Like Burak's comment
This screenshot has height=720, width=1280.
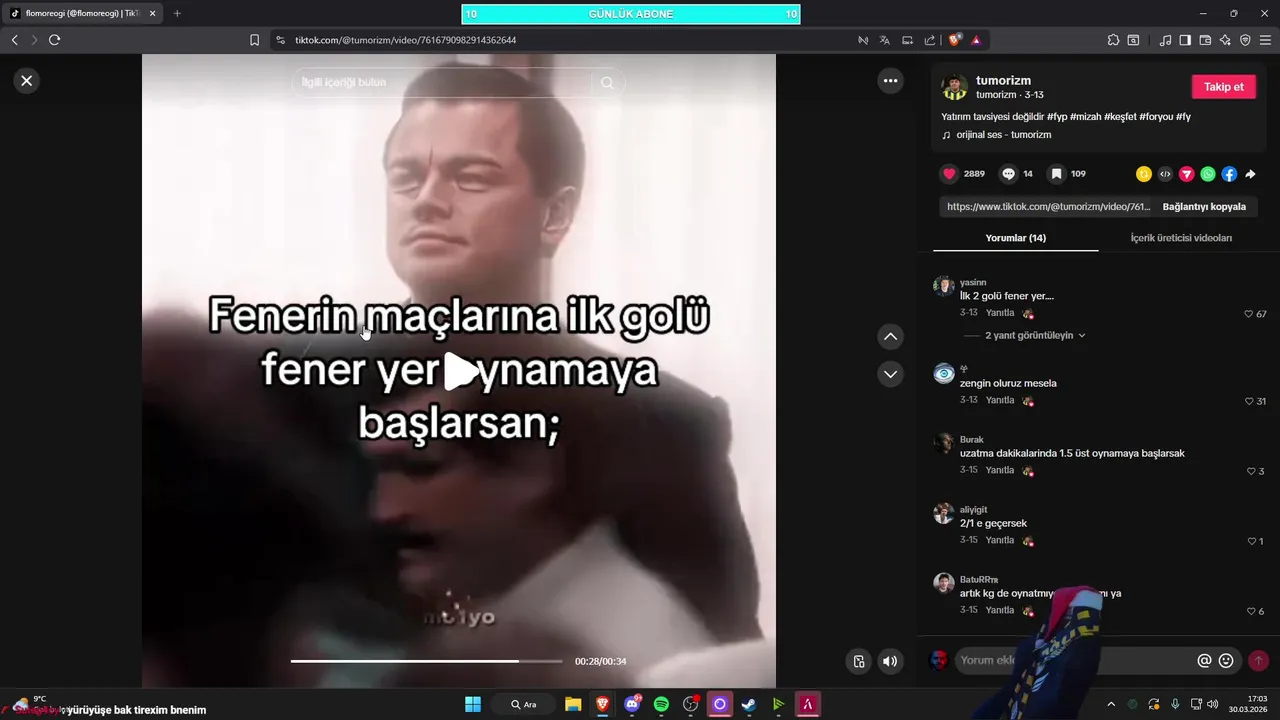[x=1251, y=471]
